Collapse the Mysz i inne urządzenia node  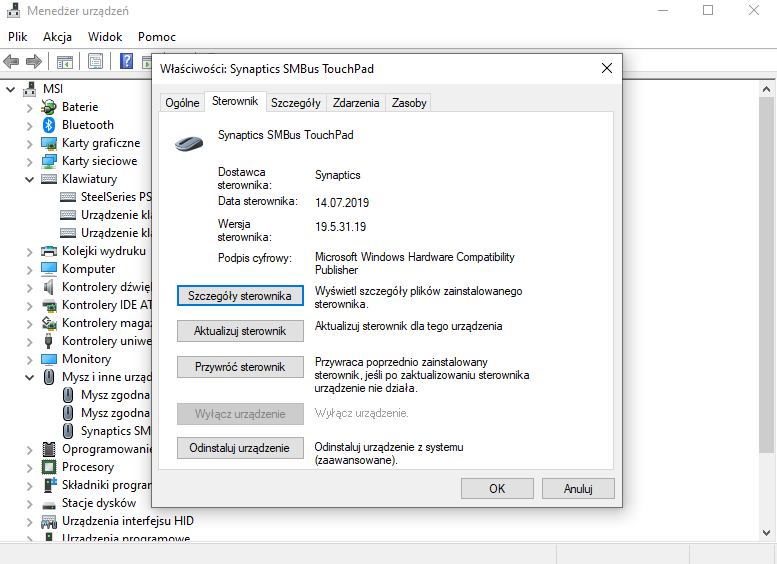(x=29, y=378)
